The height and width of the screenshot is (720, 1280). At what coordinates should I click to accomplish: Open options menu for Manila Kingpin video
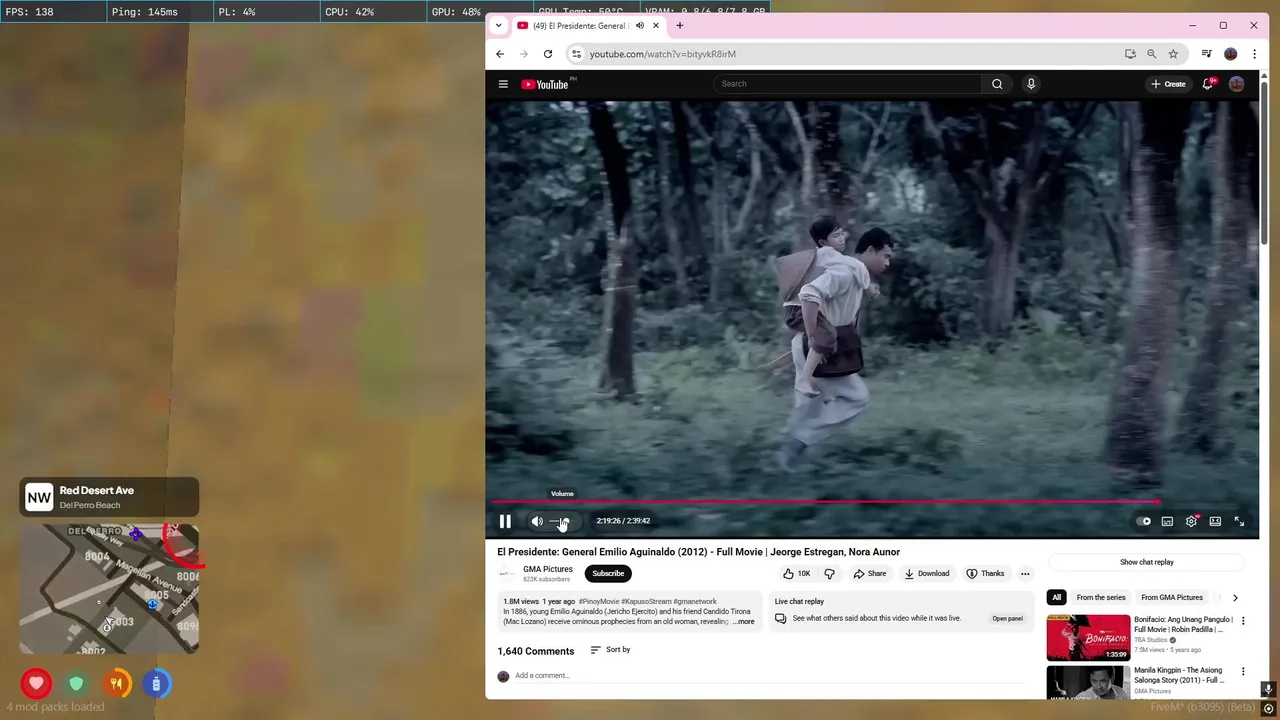pos(1243,671)
